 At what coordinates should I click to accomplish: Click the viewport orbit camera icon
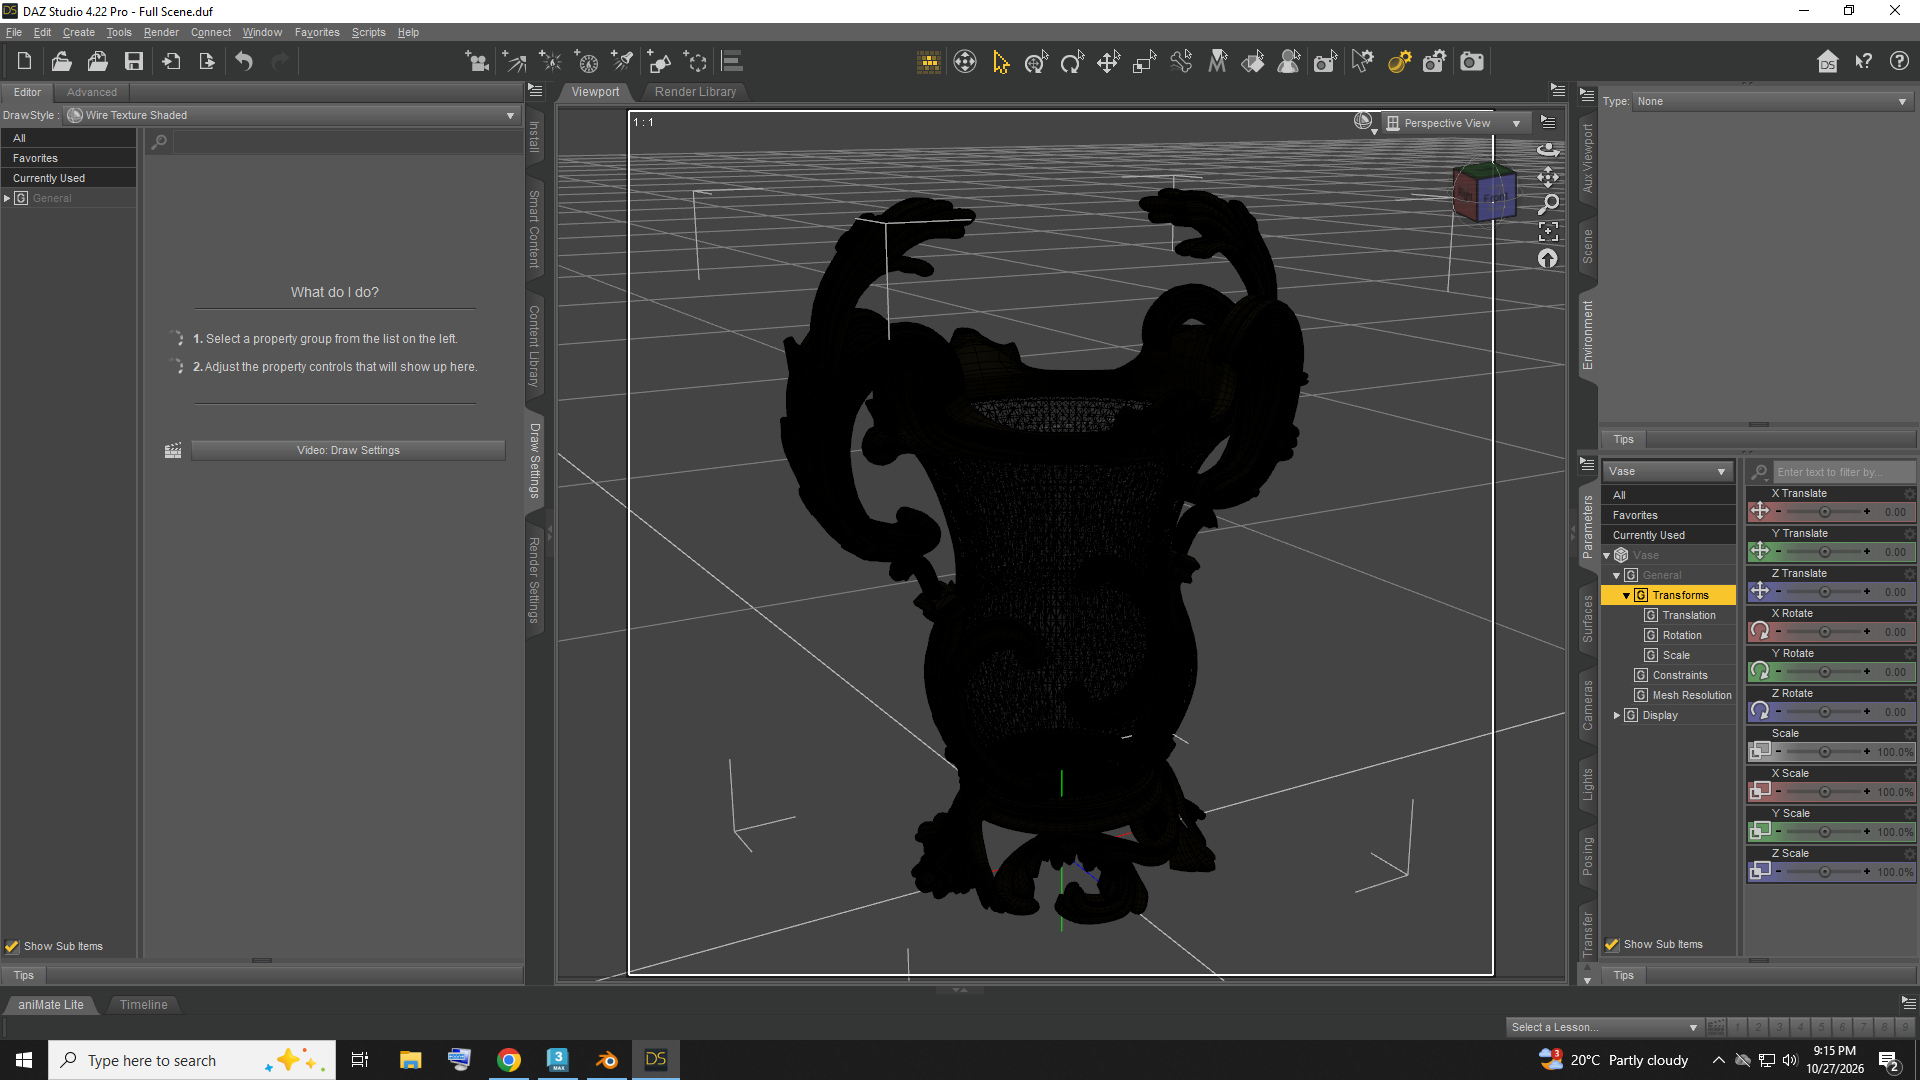coord(1548,149)
